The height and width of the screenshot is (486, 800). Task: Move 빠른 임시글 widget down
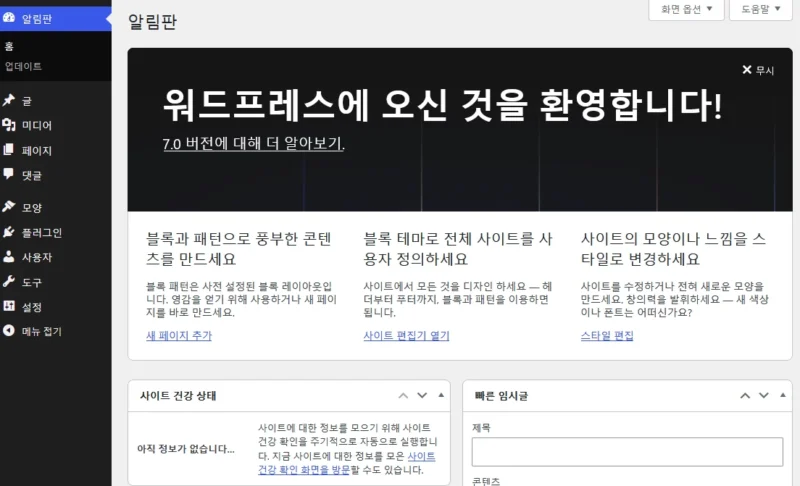click(x=764, y=395)
